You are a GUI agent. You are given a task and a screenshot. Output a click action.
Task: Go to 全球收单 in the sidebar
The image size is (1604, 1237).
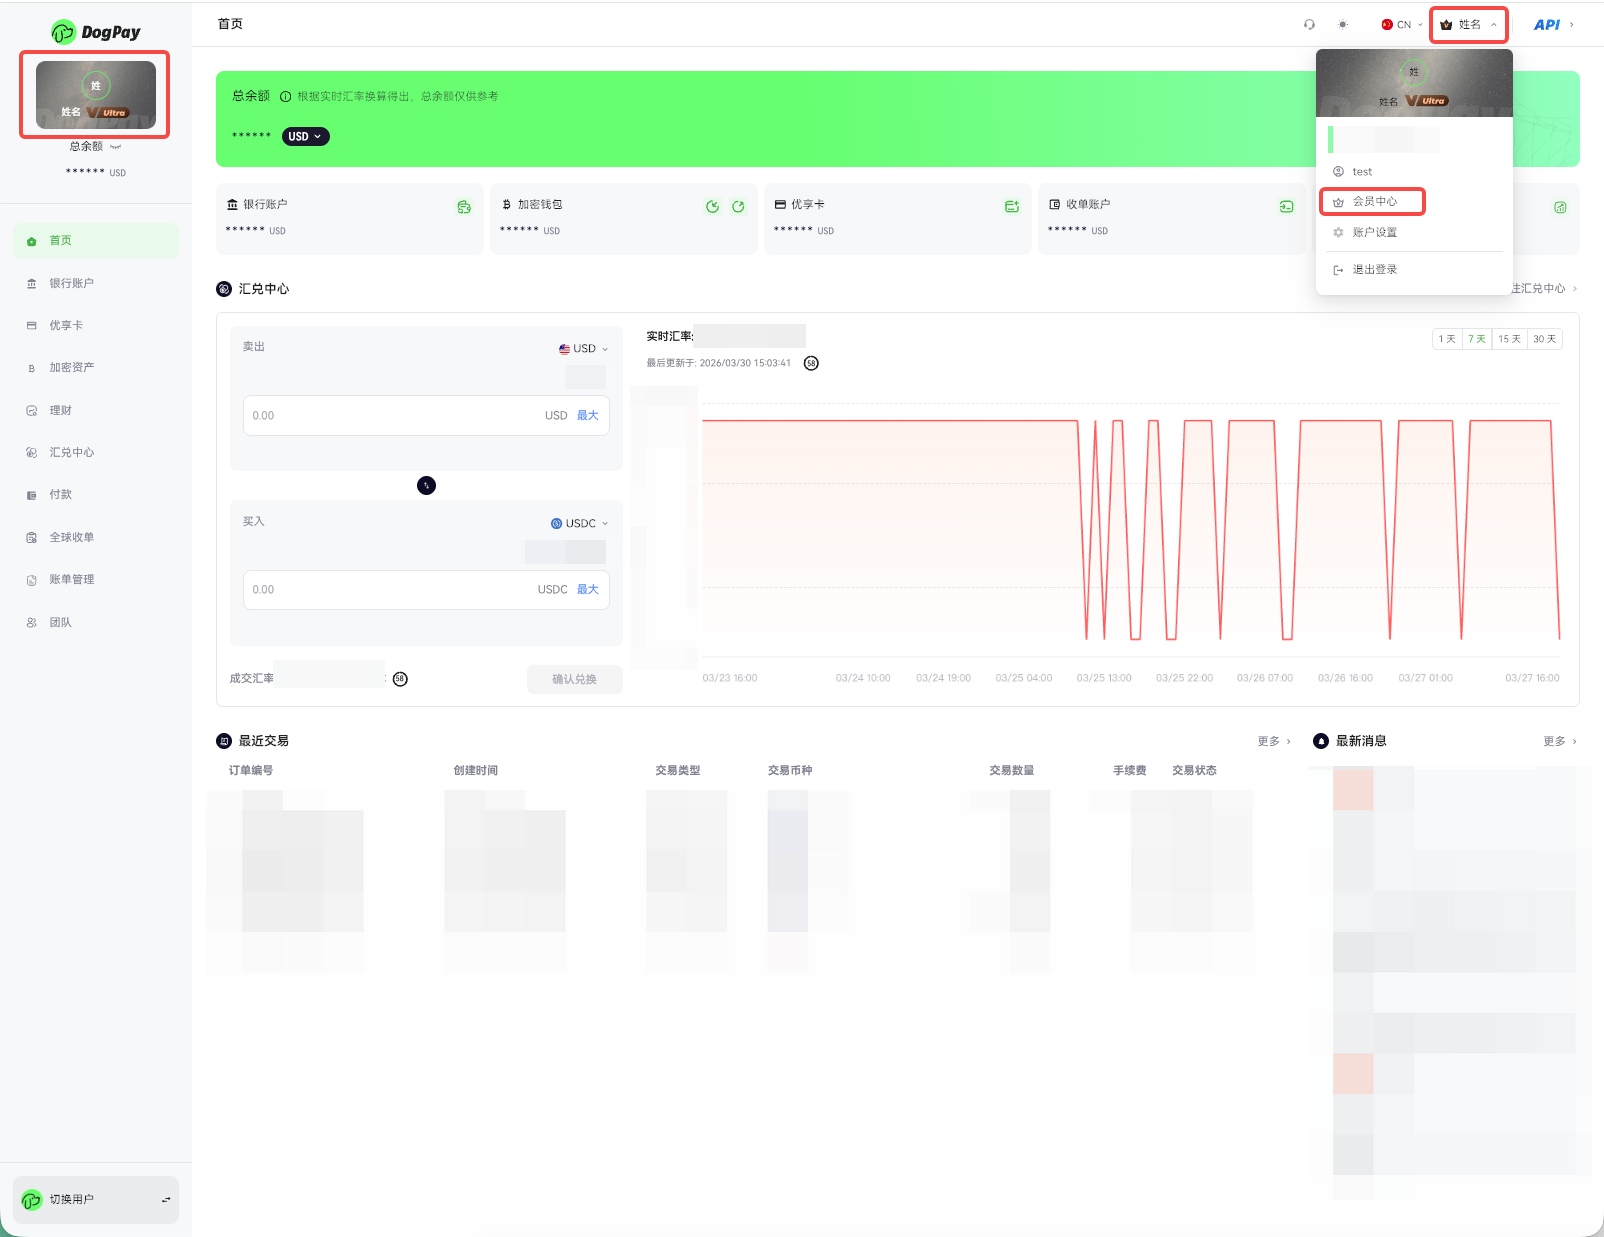point(96,538)
